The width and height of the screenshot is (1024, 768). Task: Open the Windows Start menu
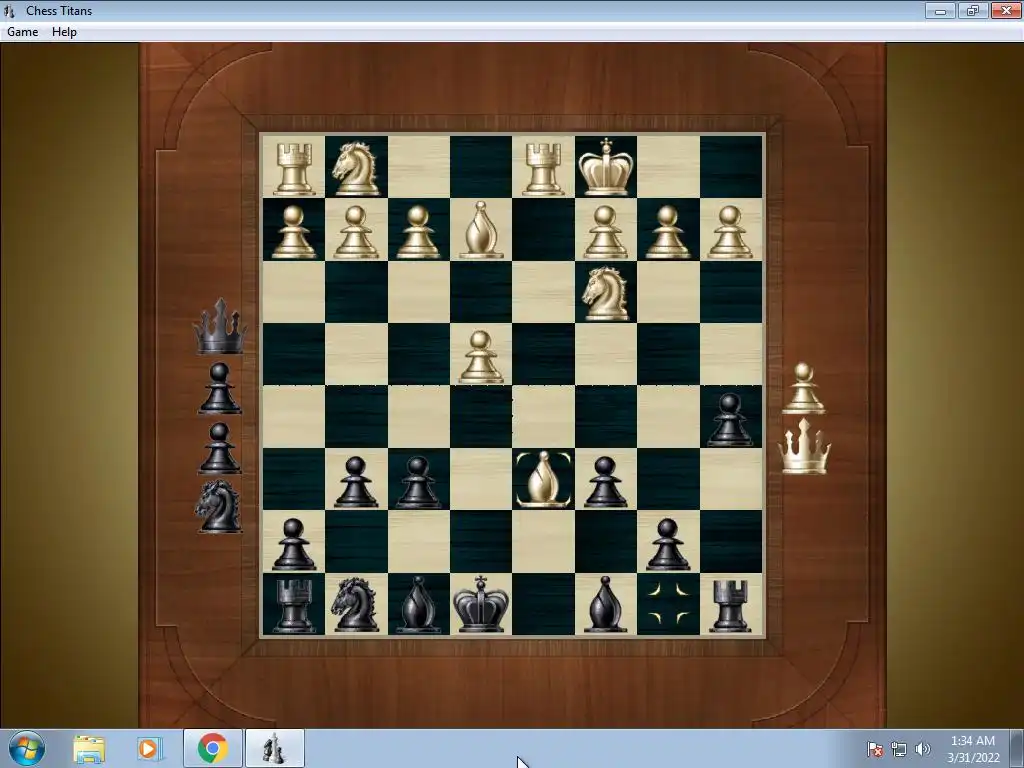click(x=27, y=748)
